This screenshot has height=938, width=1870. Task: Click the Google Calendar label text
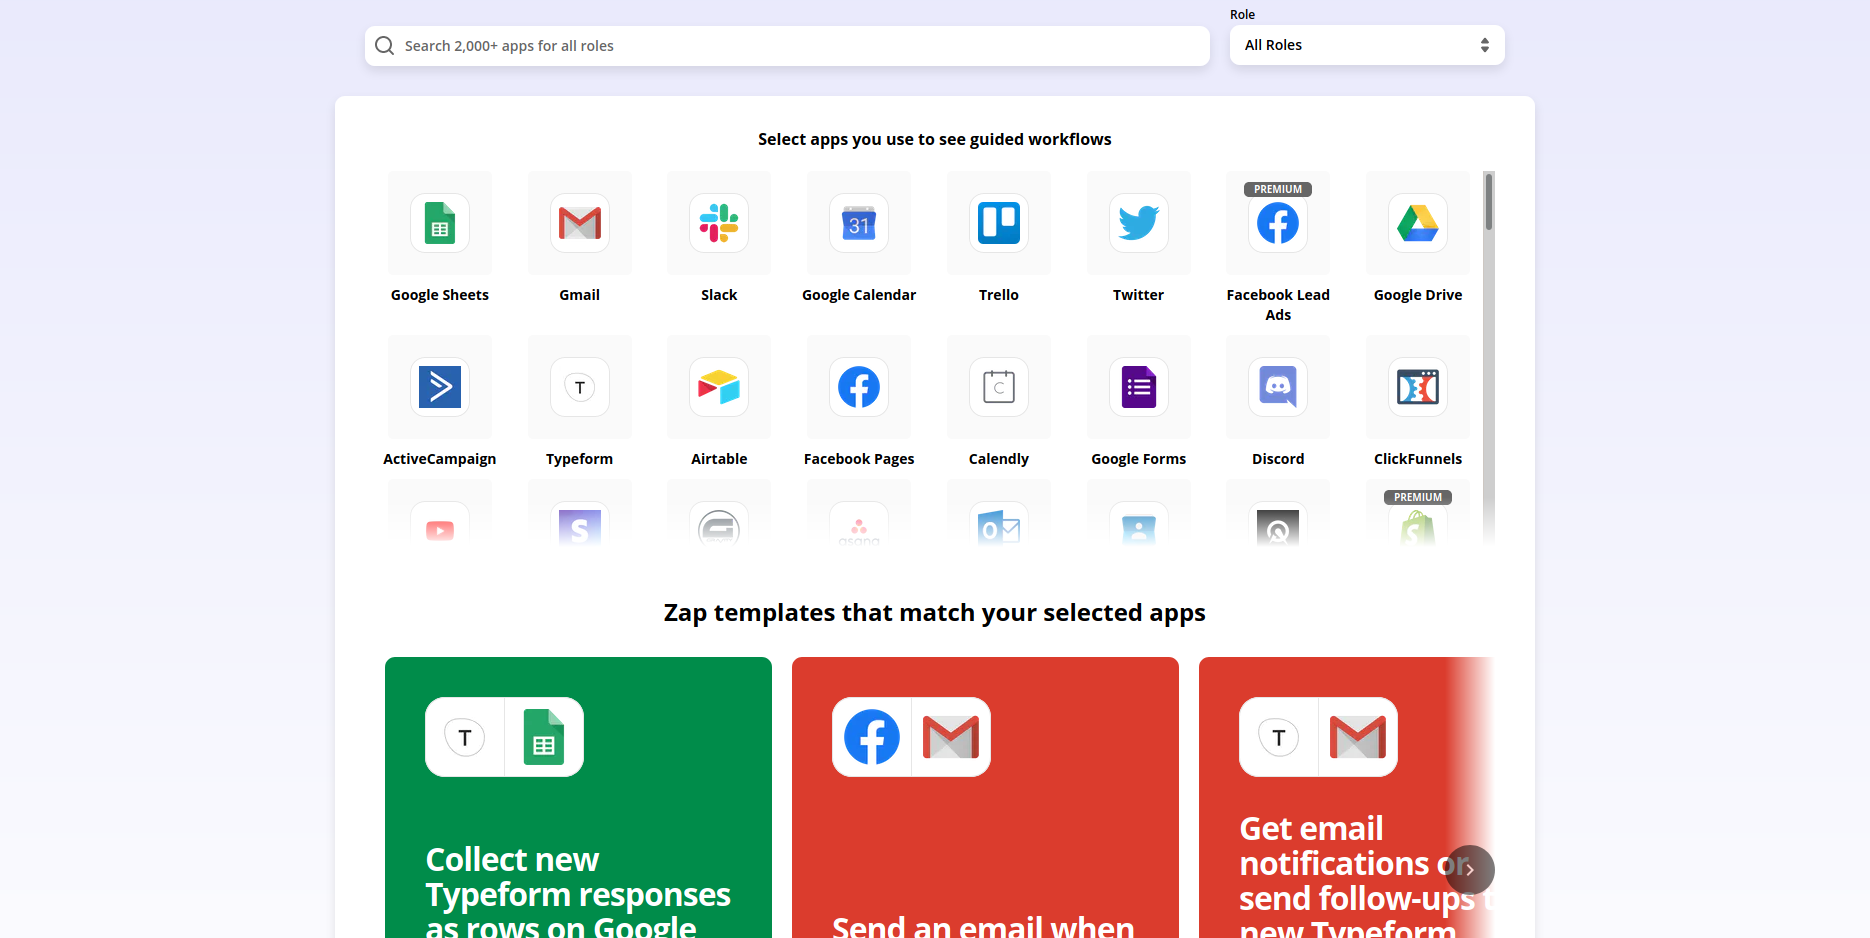click(859, 295)
